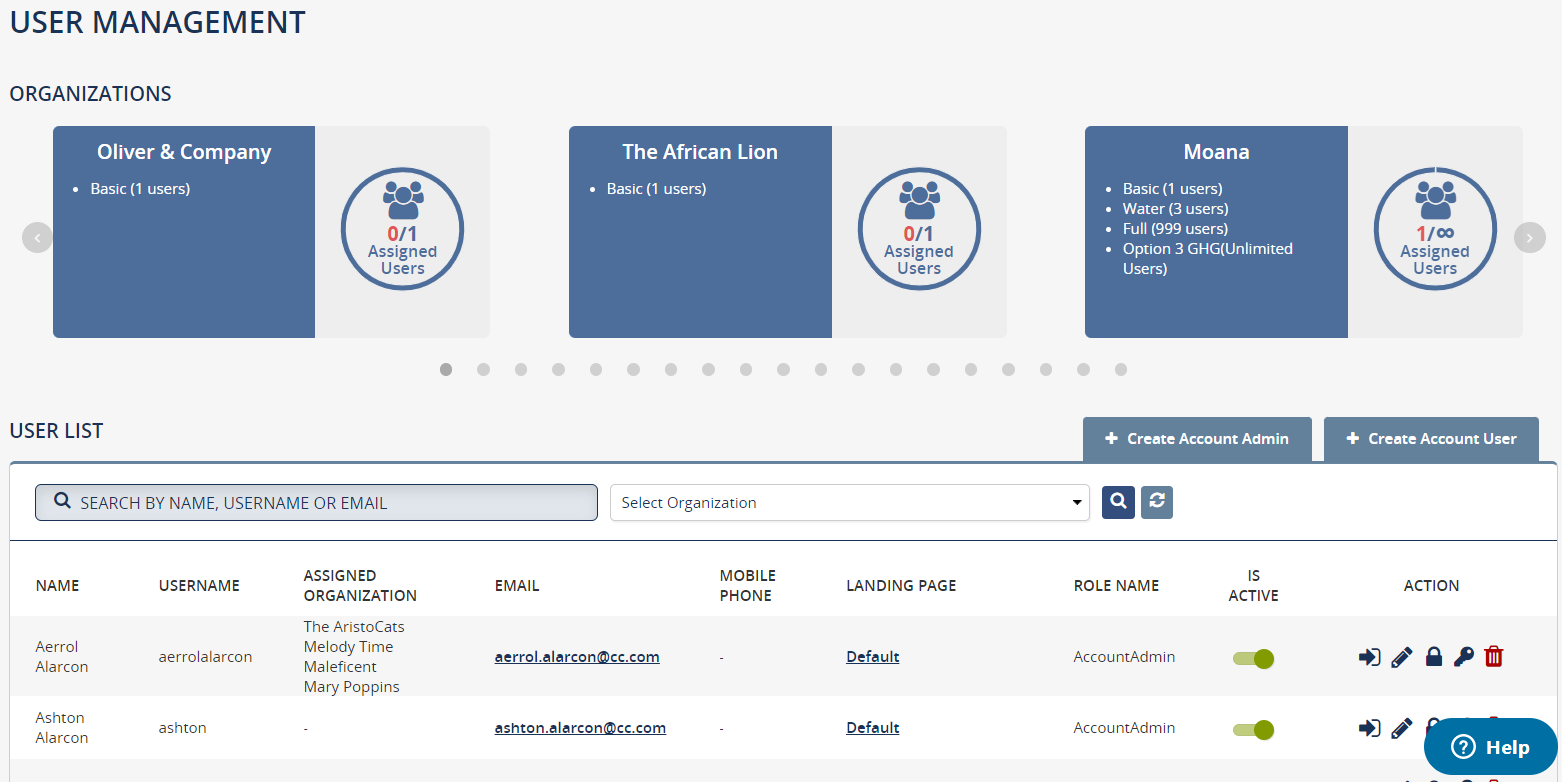
Task: Show previous organizations with left carousel arrow
Action: [x=37, y=237]
